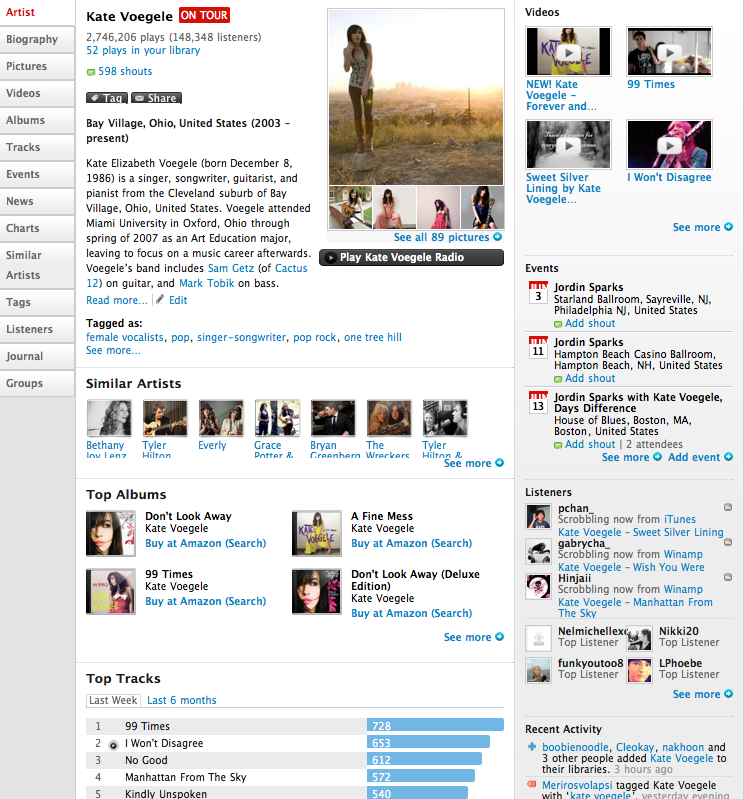
Task: Open Don't Look Away album cover
Action: coord(111,534)
